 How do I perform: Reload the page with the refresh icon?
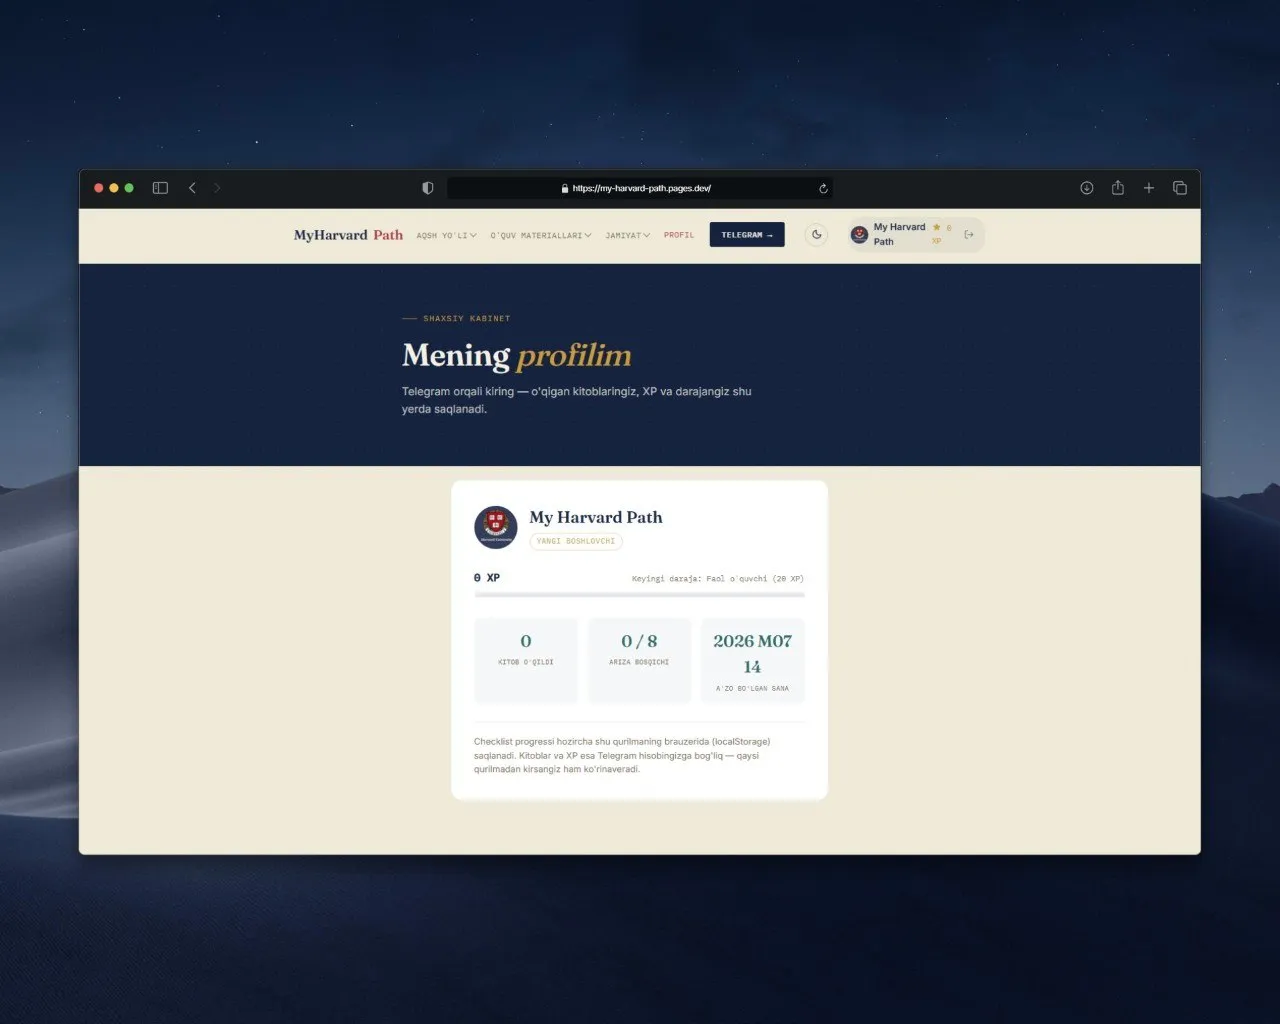(x=823, y=188)
